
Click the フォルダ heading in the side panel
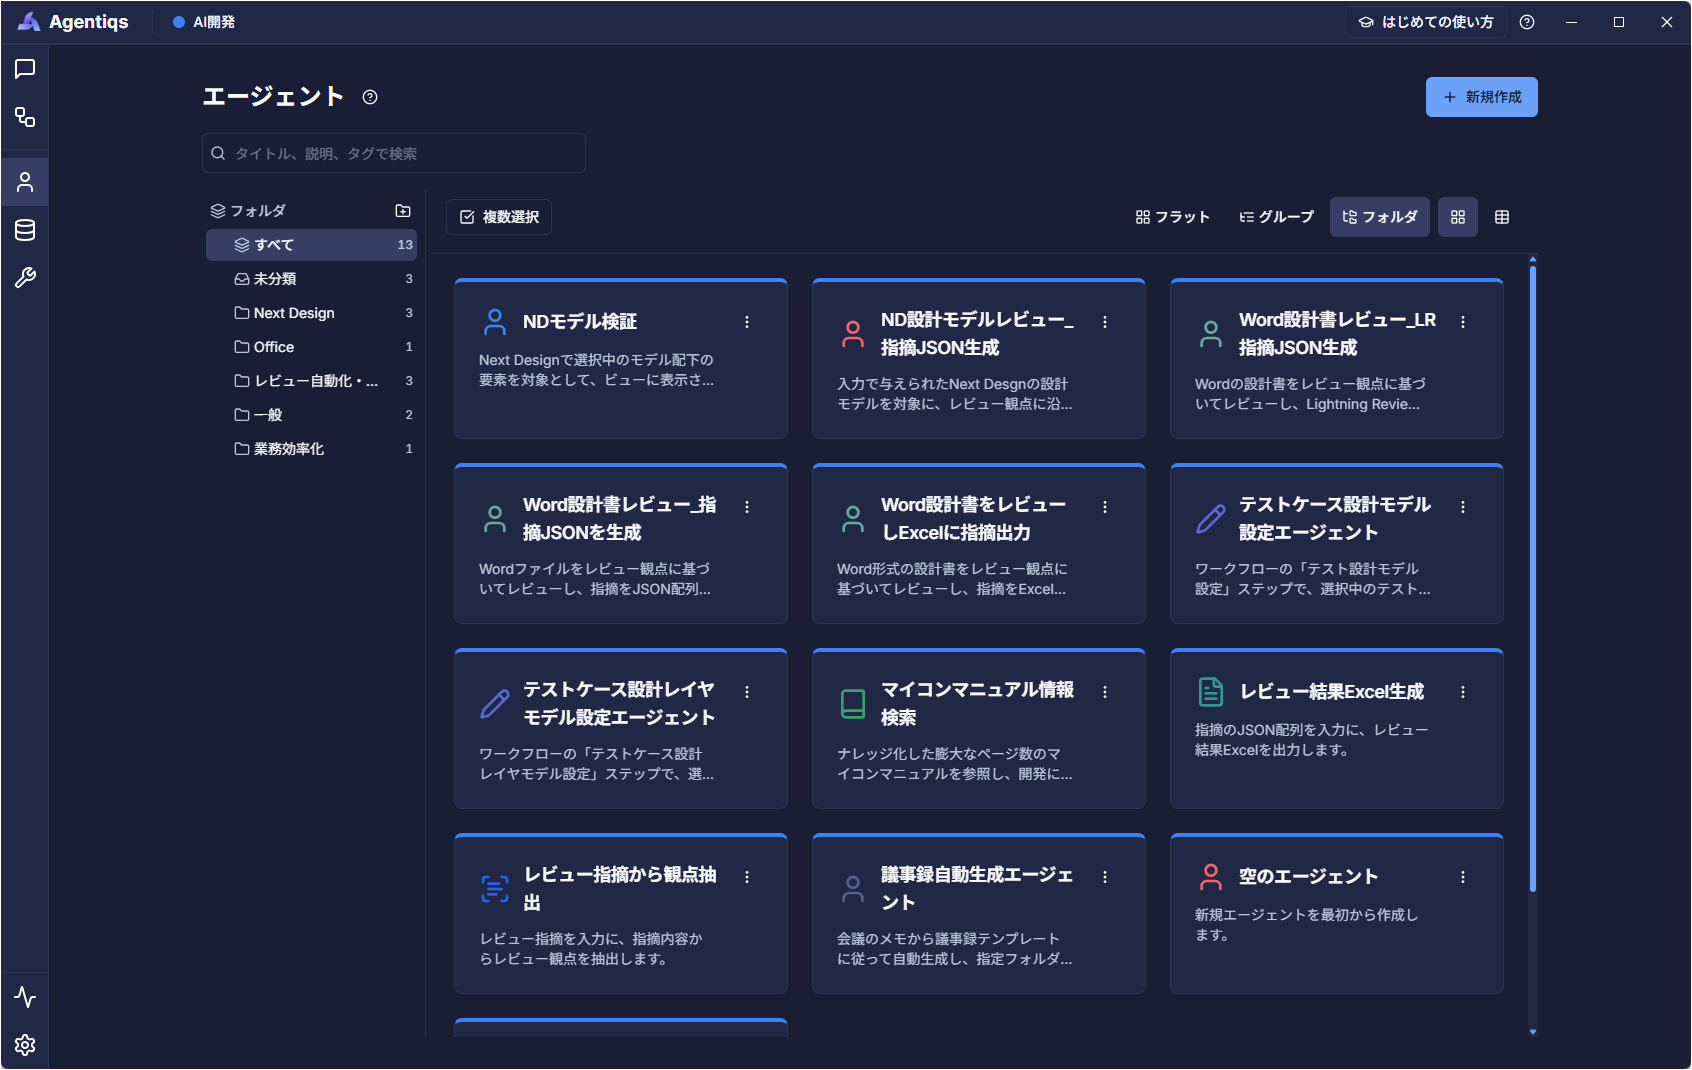coord(258,211)
